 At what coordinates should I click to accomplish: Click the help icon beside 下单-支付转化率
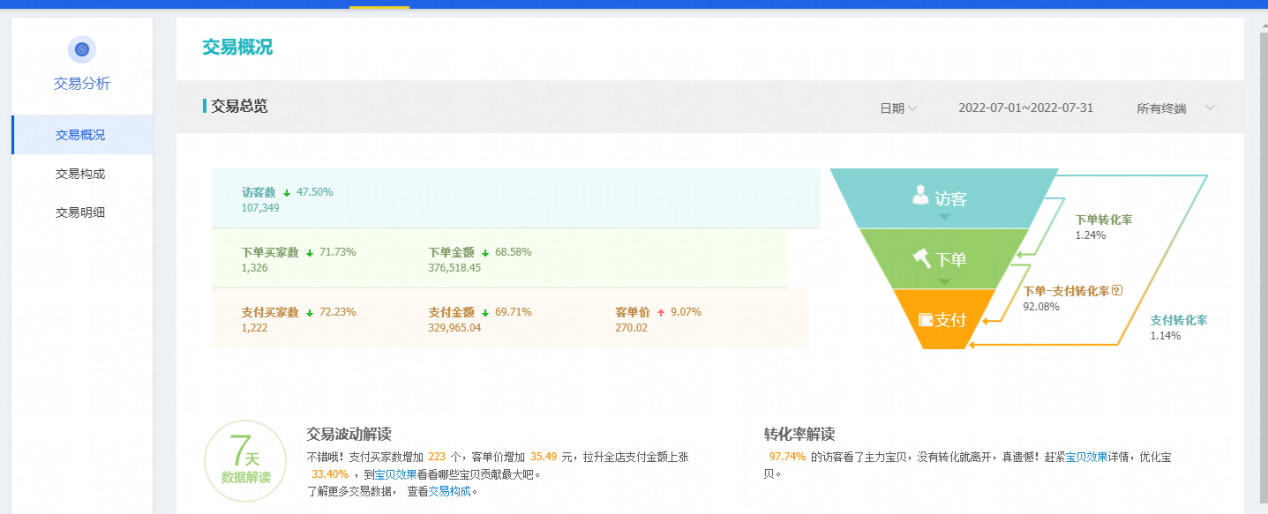coord(1117,291)
